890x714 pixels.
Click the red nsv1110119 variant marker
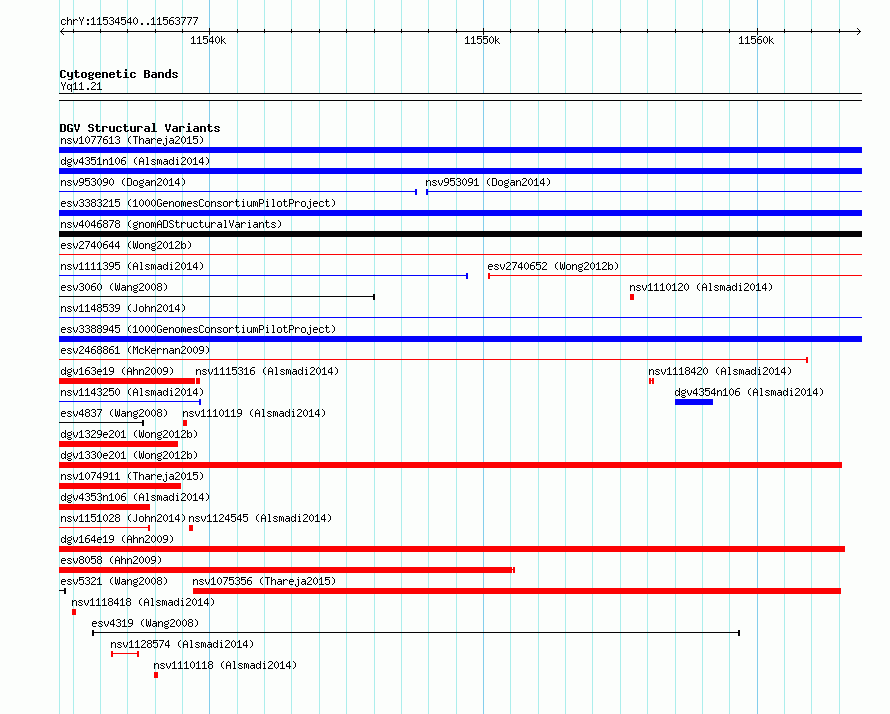(x=185, y=423)
